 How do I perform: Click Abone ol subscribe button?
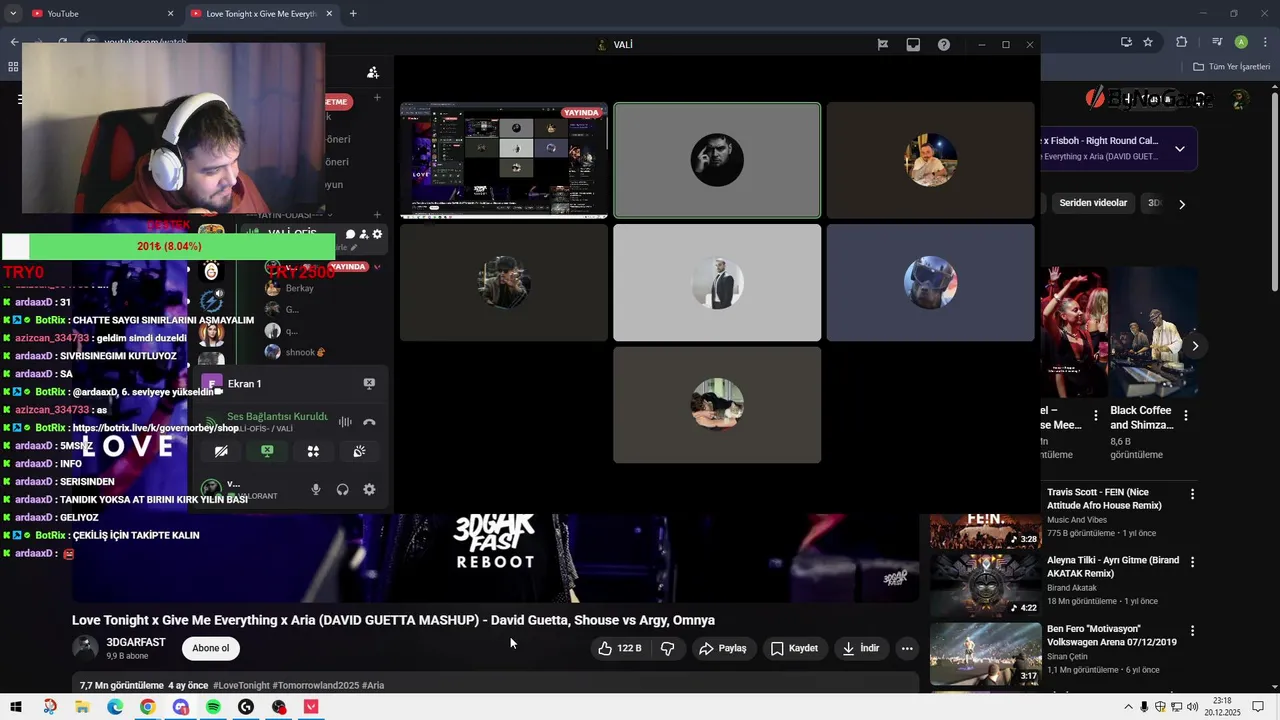click(x=211, y=648)
